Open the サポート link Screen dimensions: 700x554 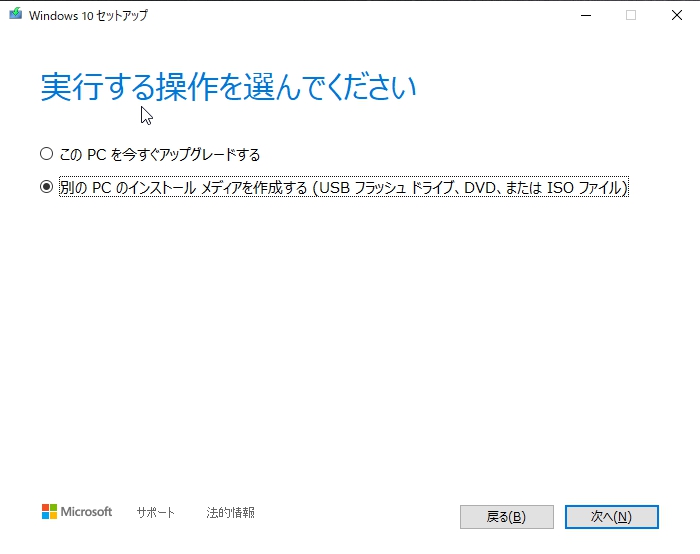[155, 512]
